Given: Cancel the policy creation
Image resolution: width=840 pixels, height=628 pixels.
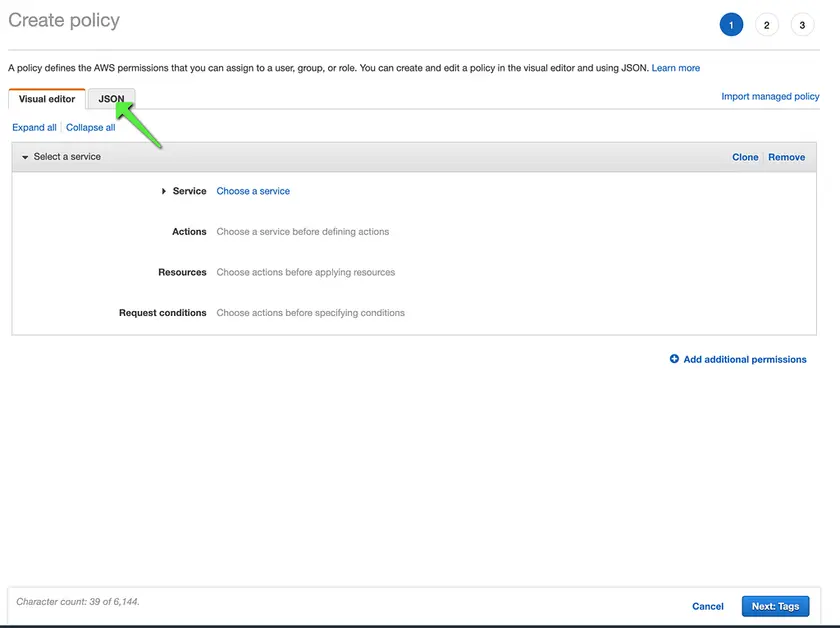Looking at the screenshot, I should coord(708,607).
